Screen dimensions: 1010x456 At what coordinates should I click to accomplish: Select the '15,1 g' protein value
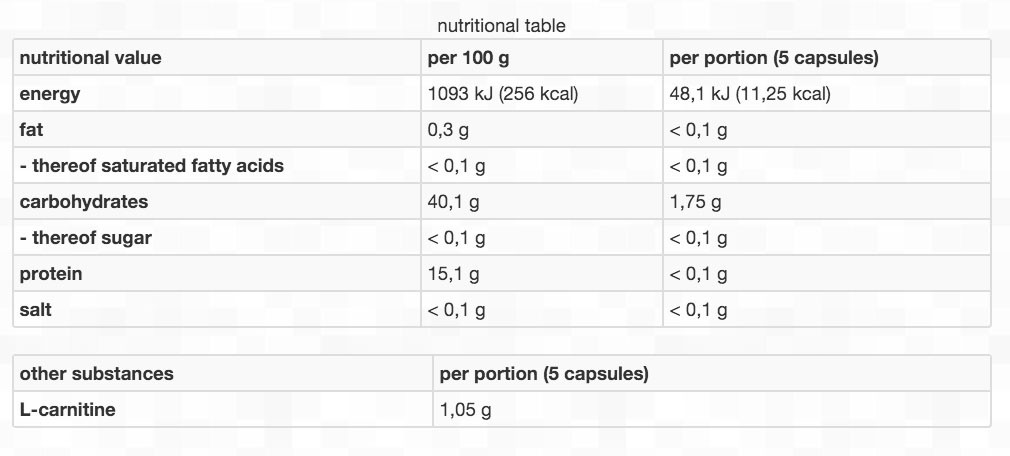pos(454,274)
